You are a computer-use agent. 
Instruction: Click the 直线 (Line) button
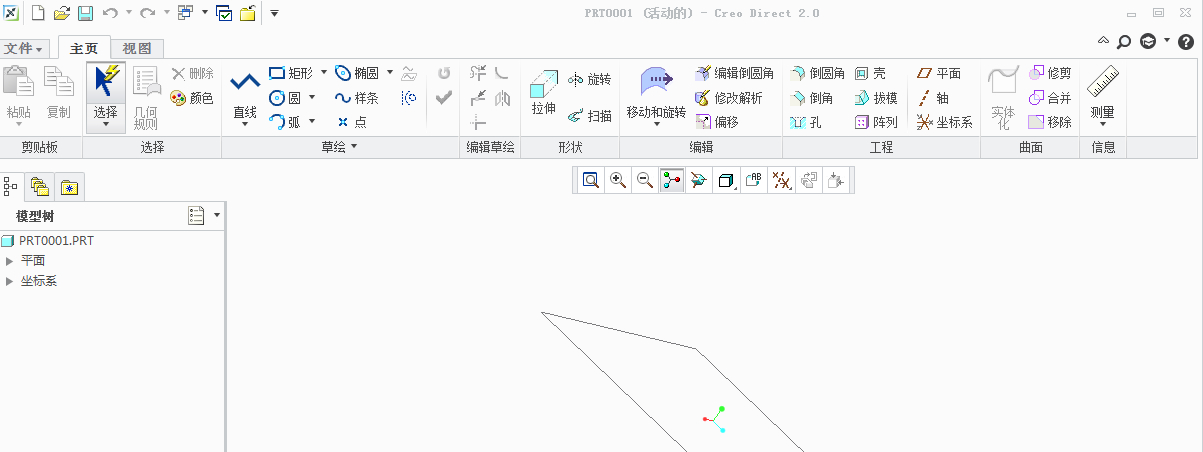coord(245,97)
